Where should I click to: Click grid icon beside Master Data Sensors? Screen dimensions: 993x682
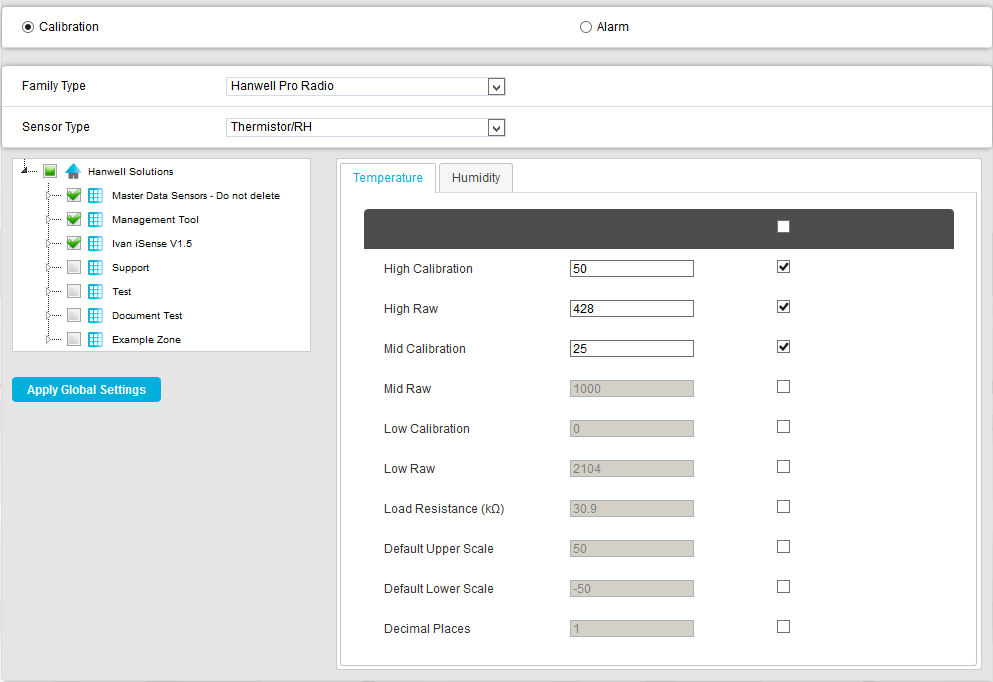(96, 196)
